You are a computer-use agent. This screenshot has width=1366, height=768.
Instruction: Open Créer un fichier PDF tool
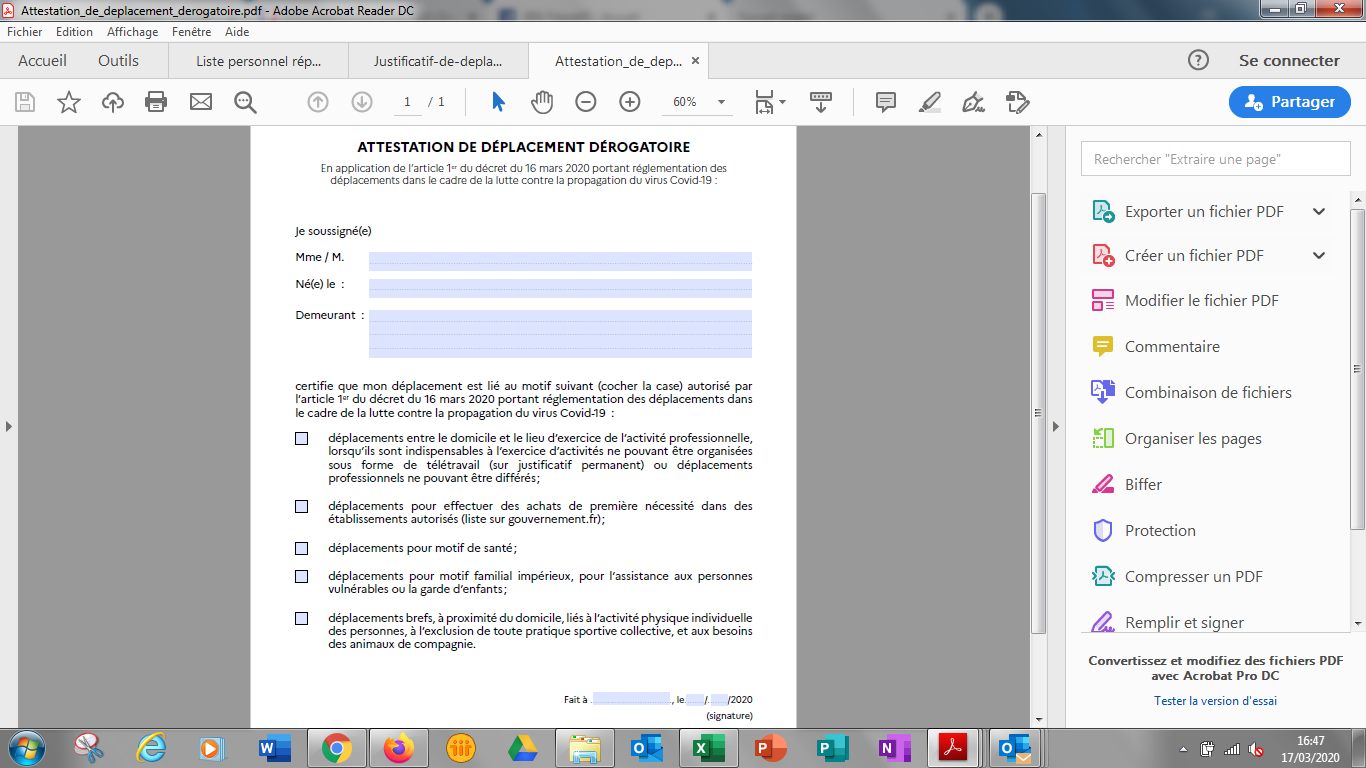pyautogui.click(x=1194, y=256)
